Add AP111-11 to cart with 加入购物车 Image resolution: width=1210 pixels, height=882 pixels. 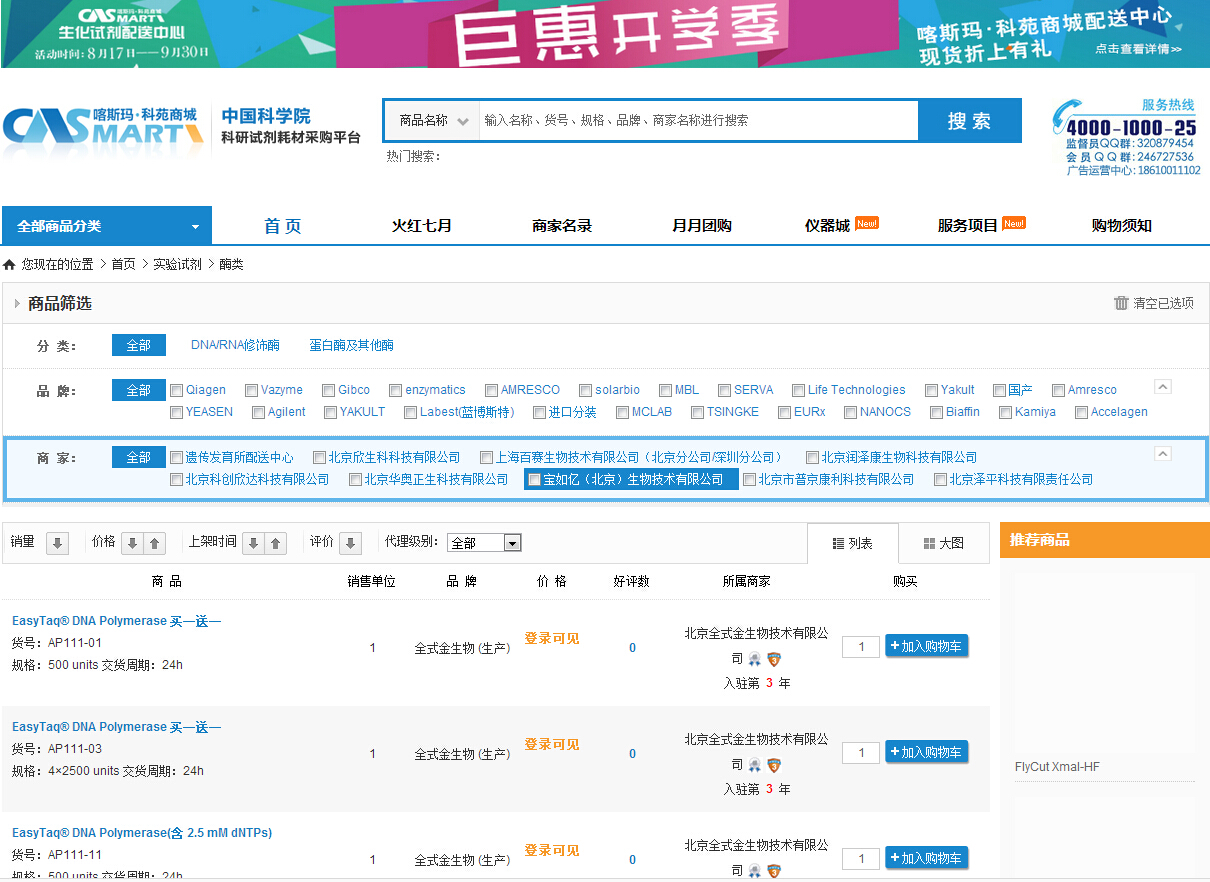click(x=927, y=858)
